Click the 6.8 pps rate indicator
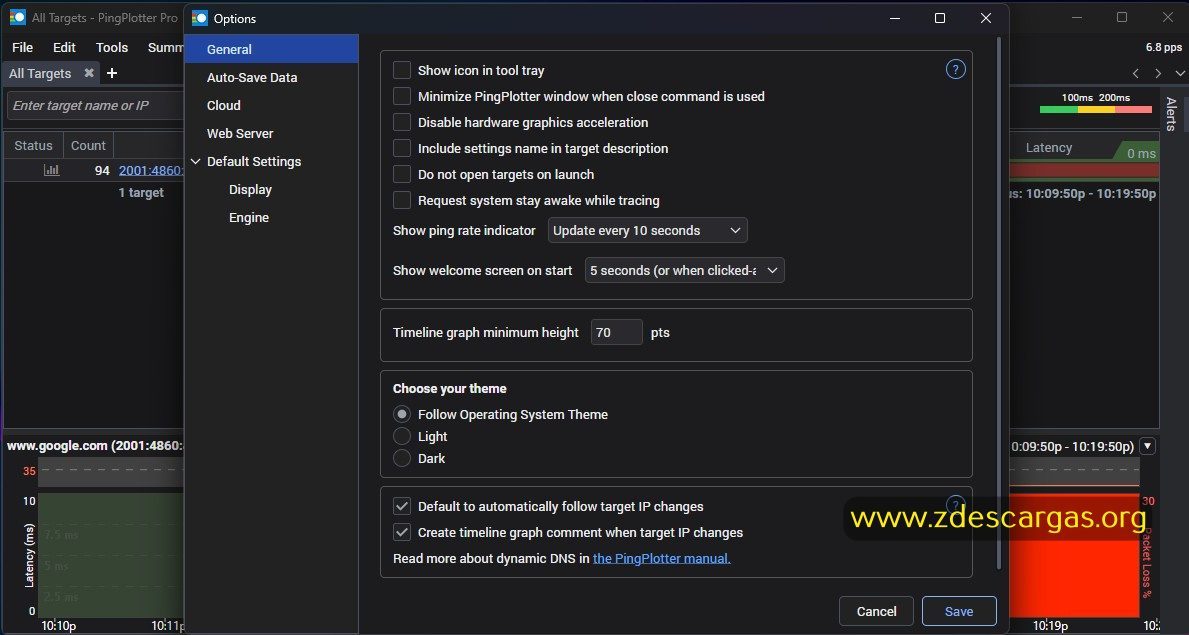The image size is (1189, 635). point(1163,47)
